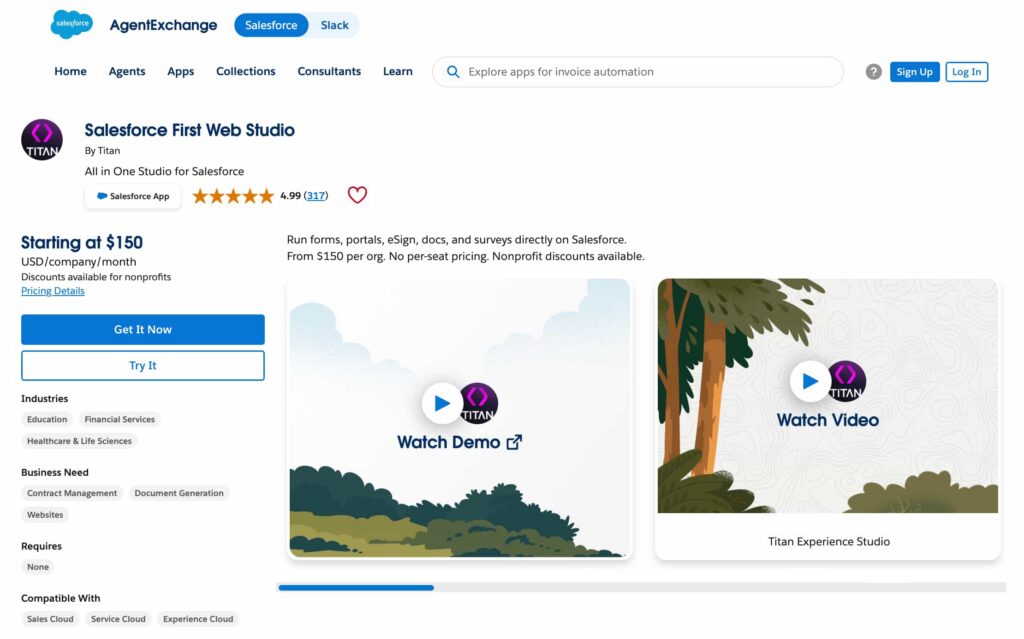This screenshot has height=639, width=1024.
Task: Click the Salesforce cloud logo
Action: click(72, 24)
